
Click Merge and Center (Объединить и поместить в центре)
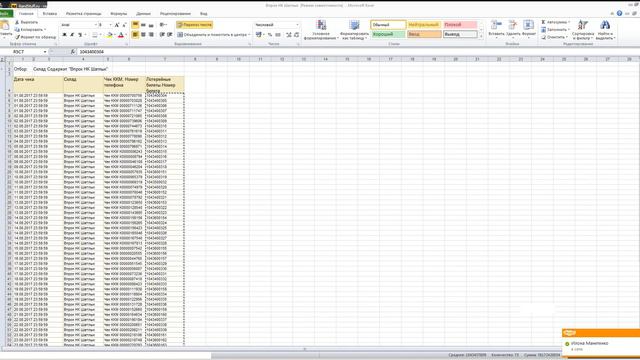click(x=213, y=35)
